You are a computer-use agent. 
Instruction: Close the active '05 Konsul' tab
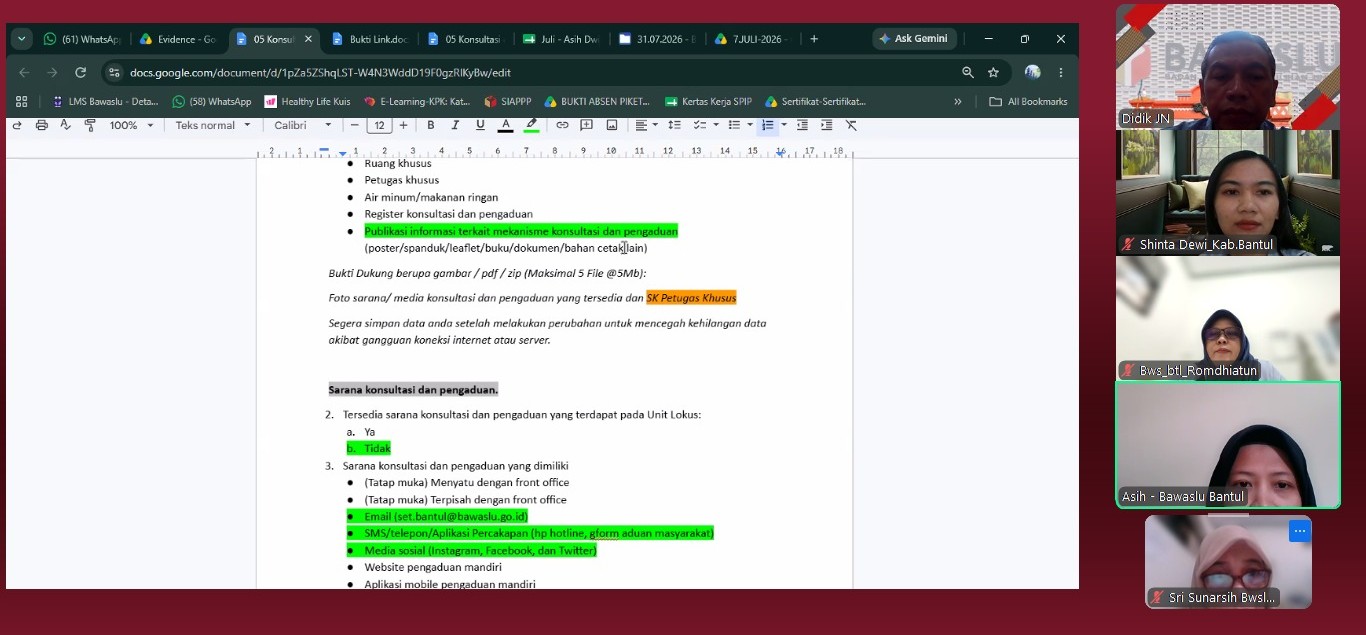click(308, 39)
